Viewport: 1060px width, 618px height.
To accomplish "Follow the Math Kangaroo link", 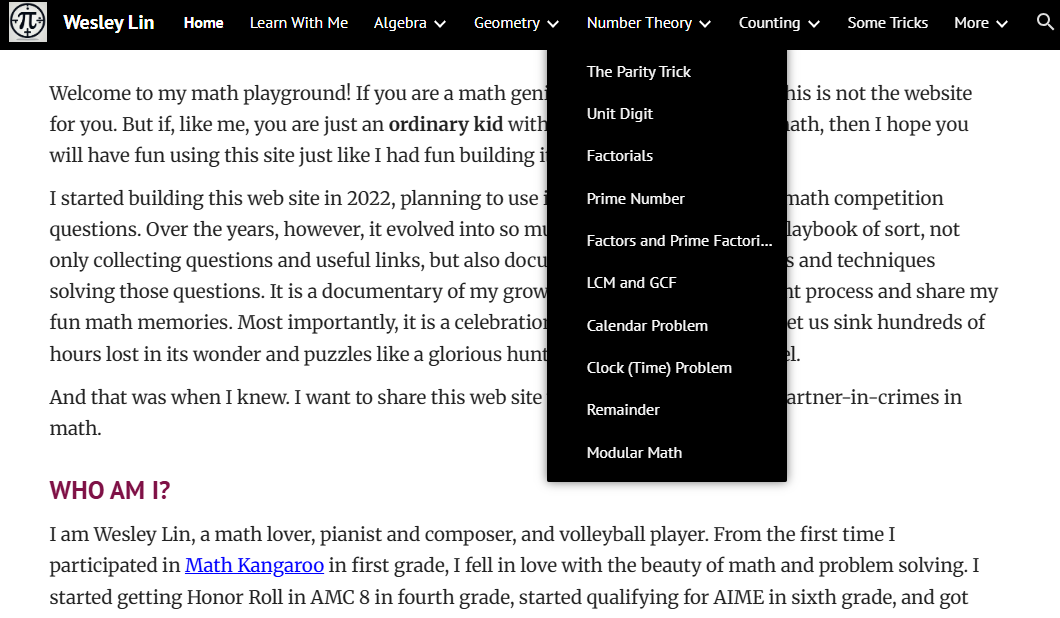I will coord(255,565).
